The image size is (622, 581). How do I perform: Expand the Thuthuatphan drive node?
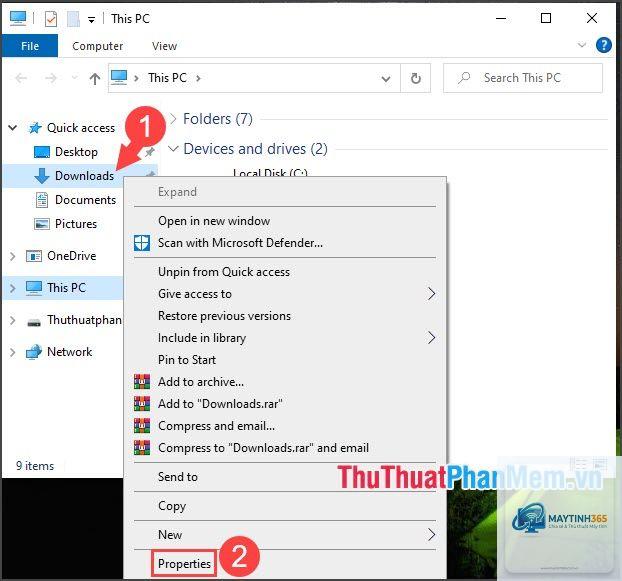tap(13, 320)
